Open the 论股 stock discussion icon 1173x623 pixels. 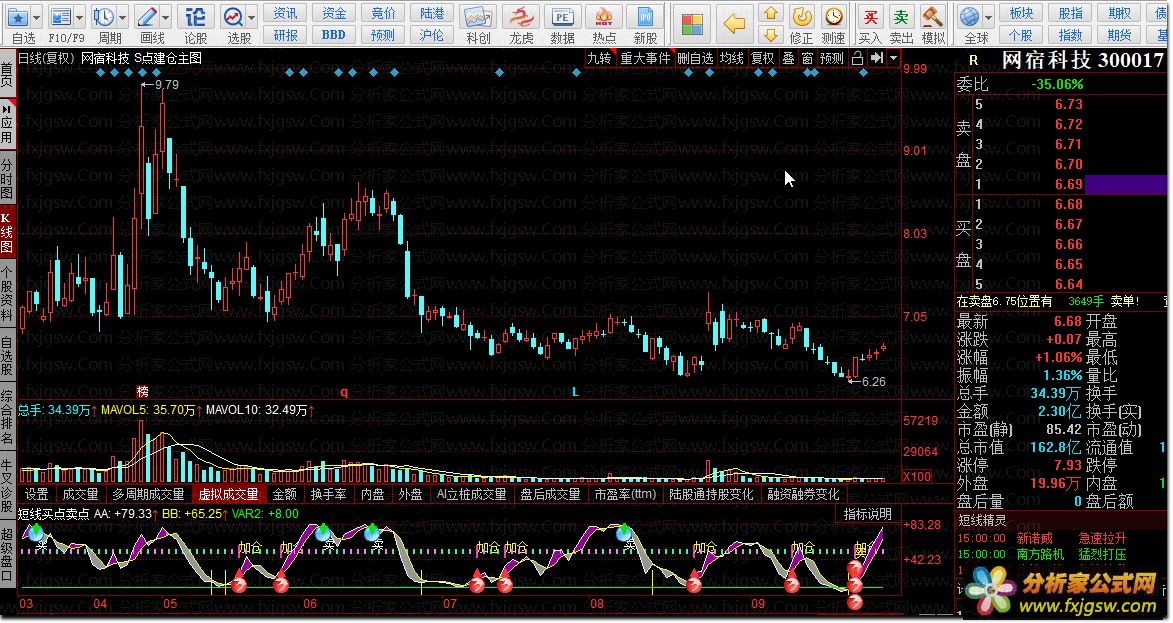[x=195, y=17]
